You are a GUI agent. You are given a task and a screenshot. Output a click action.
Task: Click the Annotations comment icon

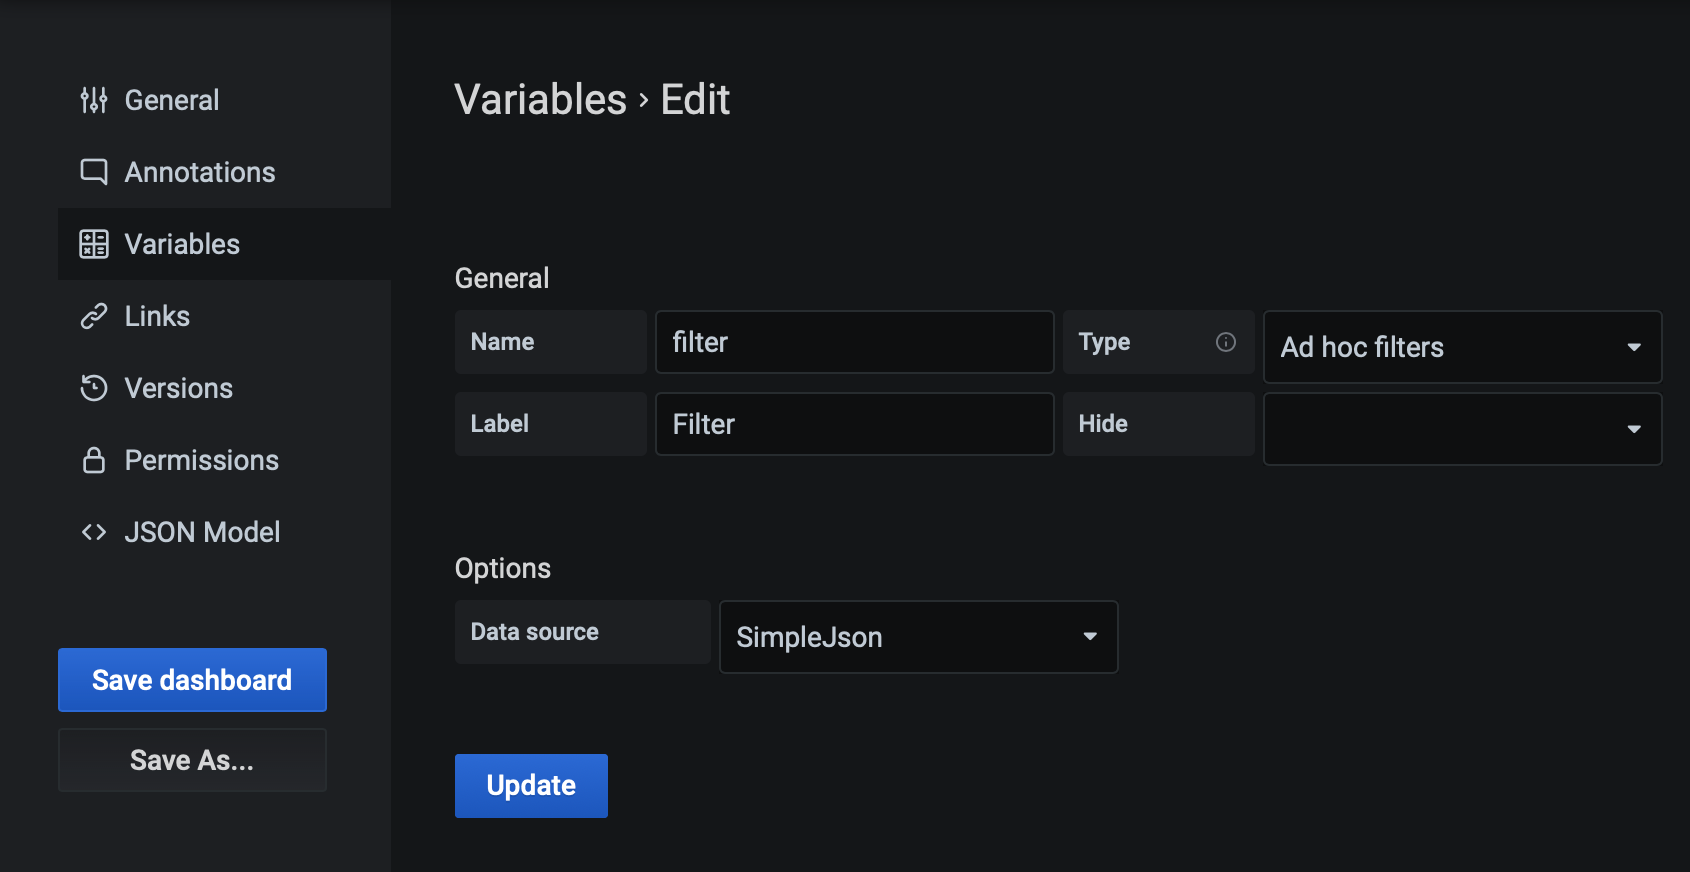tap(94, 172)
